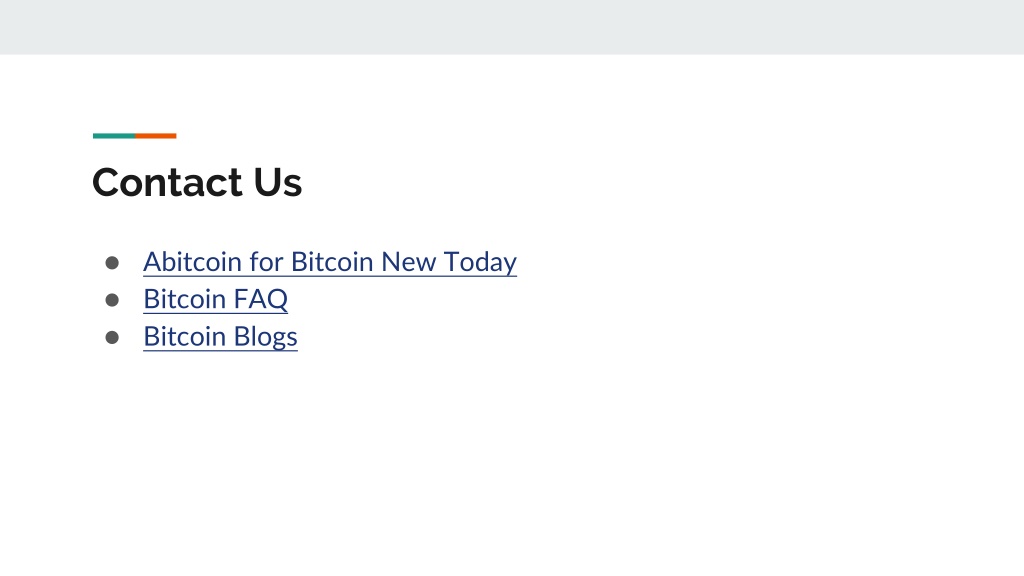
Task: Select the Contact Us heading
Action: (x=197, y=182)
